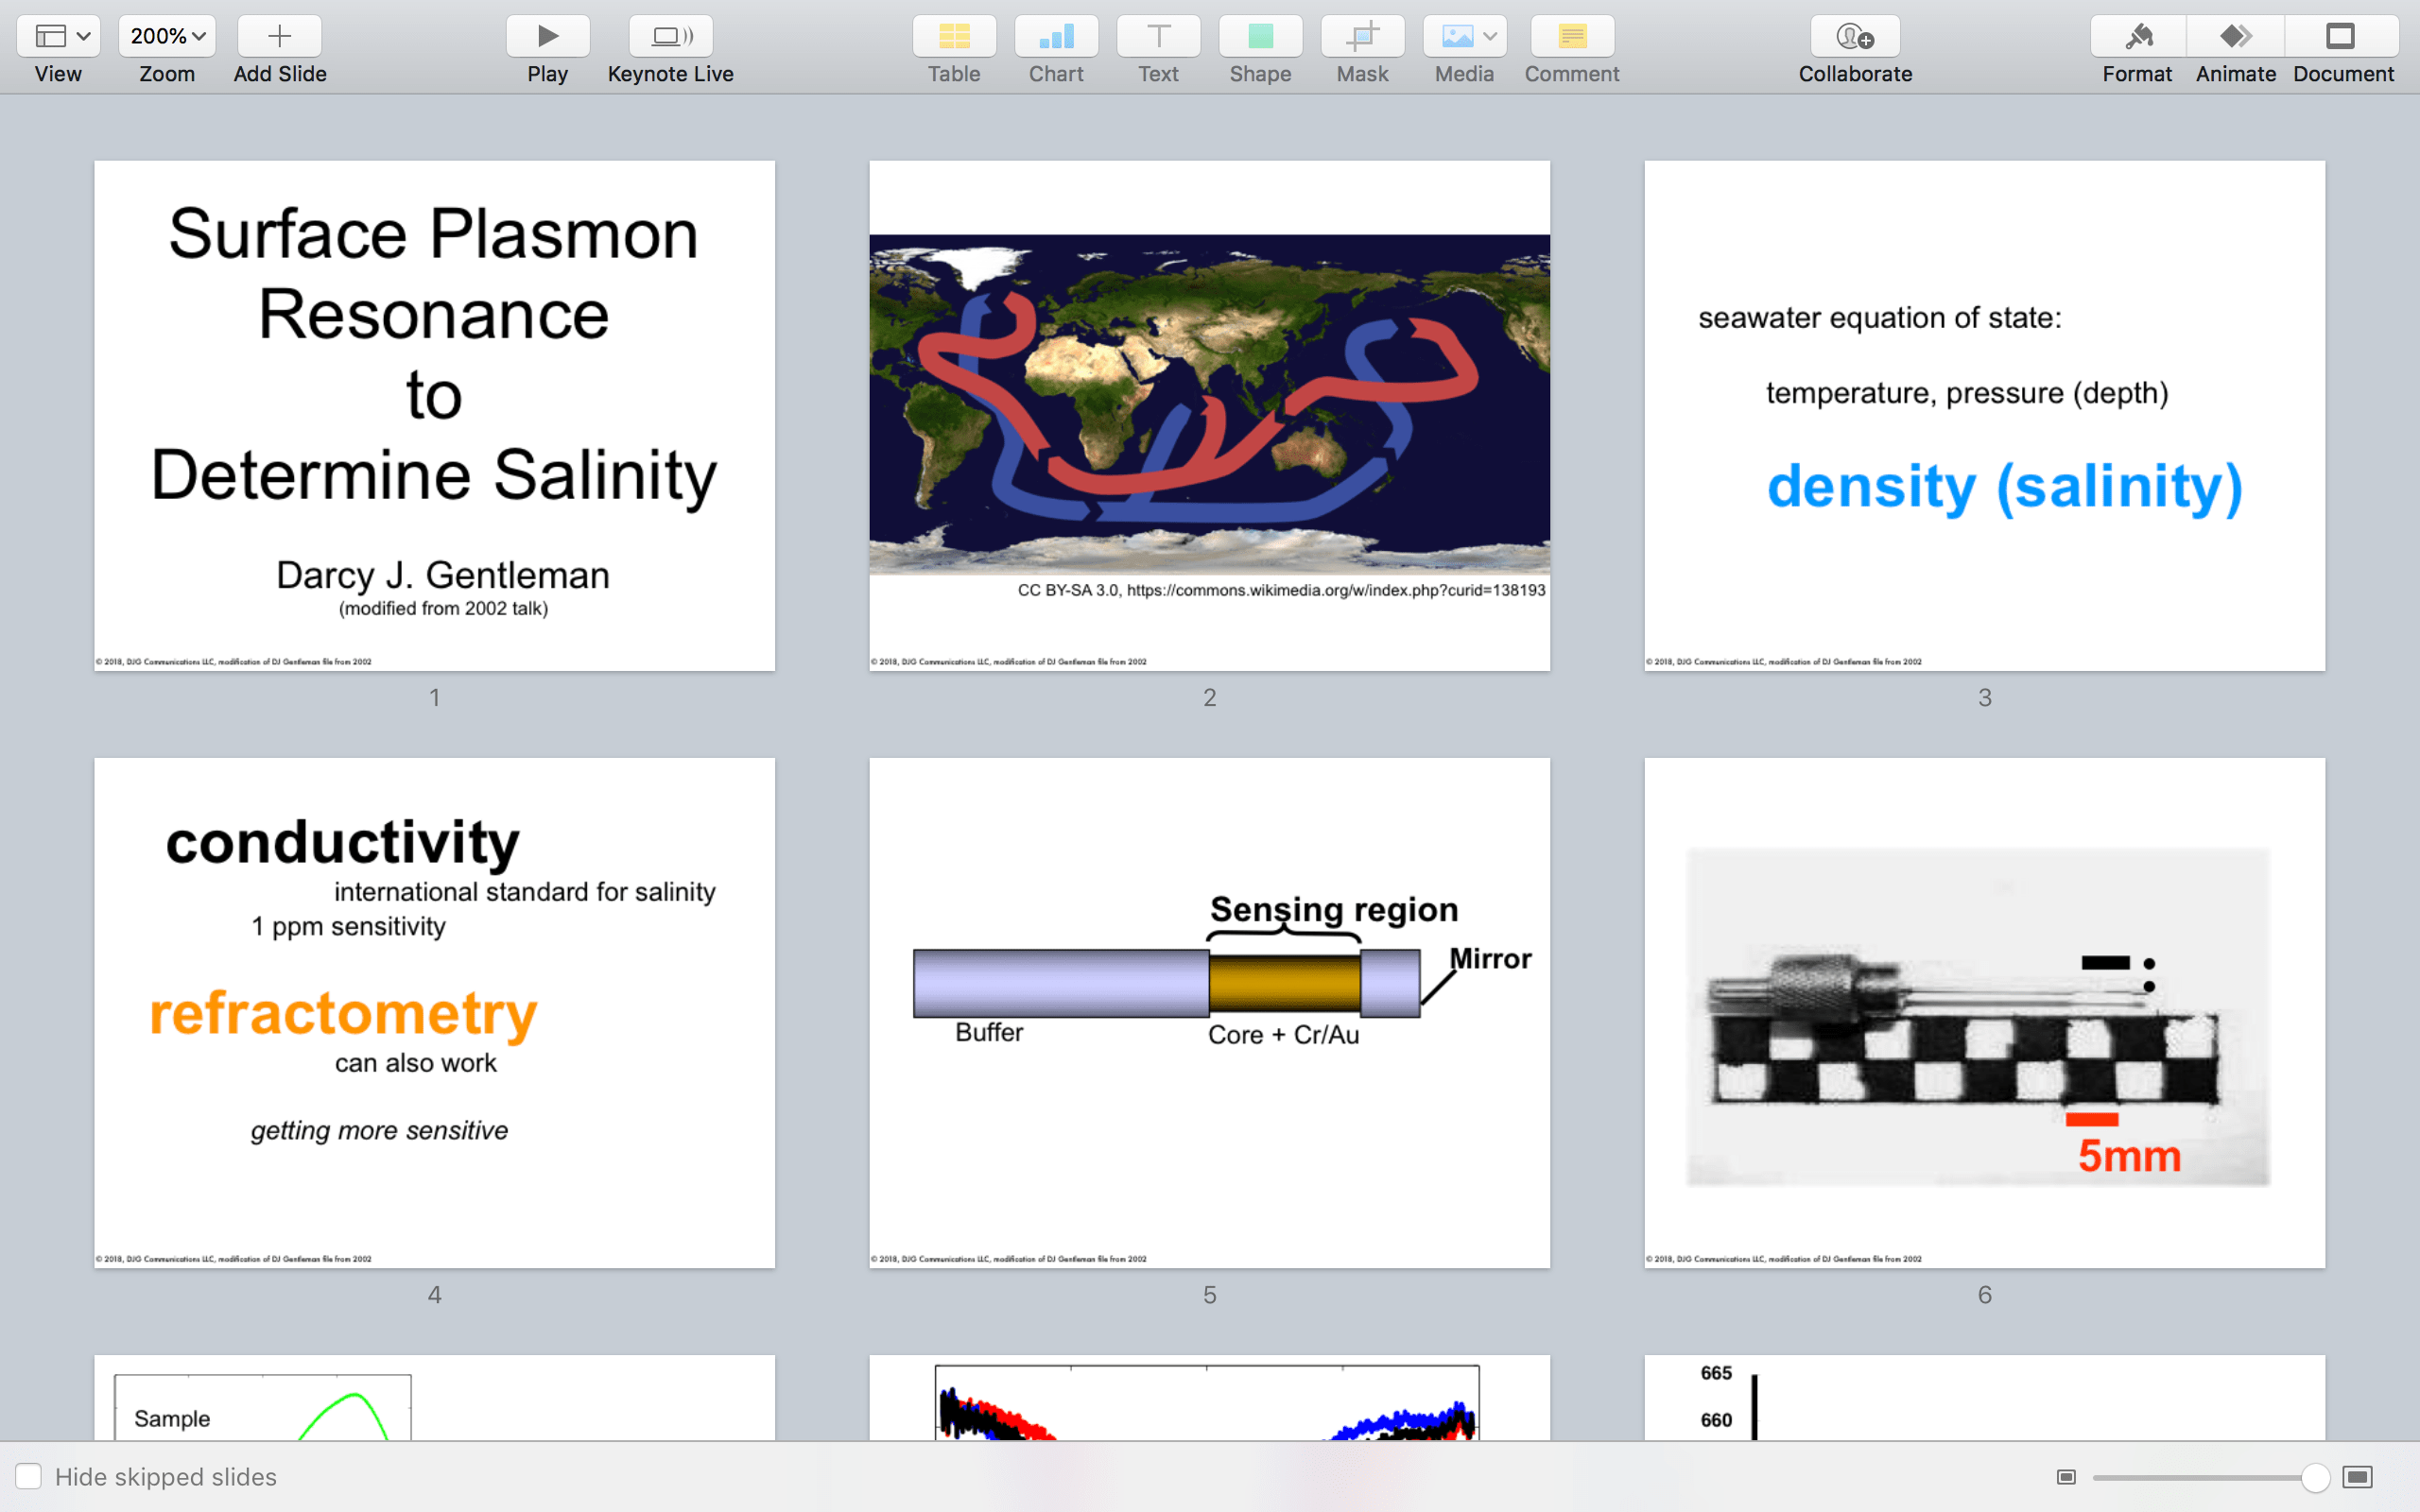Click the Comment toolbar icon
Viewport: 2420px width, 1512px height.
click(x=1571, y=37)
